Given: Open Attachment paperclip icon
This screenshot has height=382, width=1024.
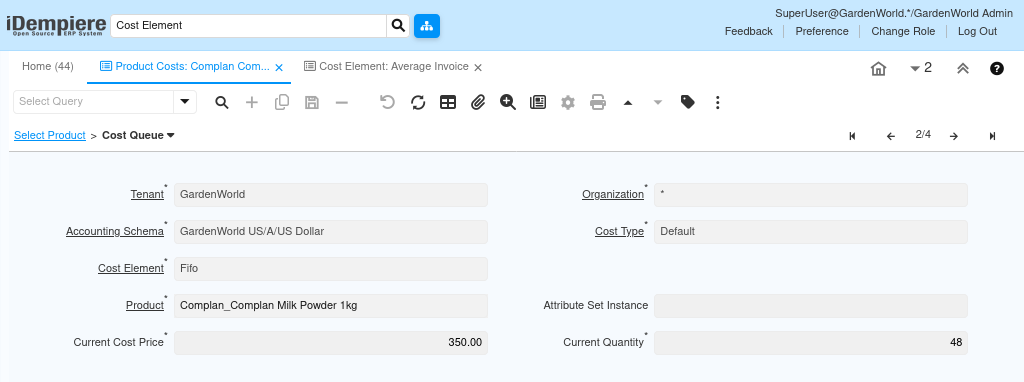Looking at the screenshot, I should [x=478, y=103].
